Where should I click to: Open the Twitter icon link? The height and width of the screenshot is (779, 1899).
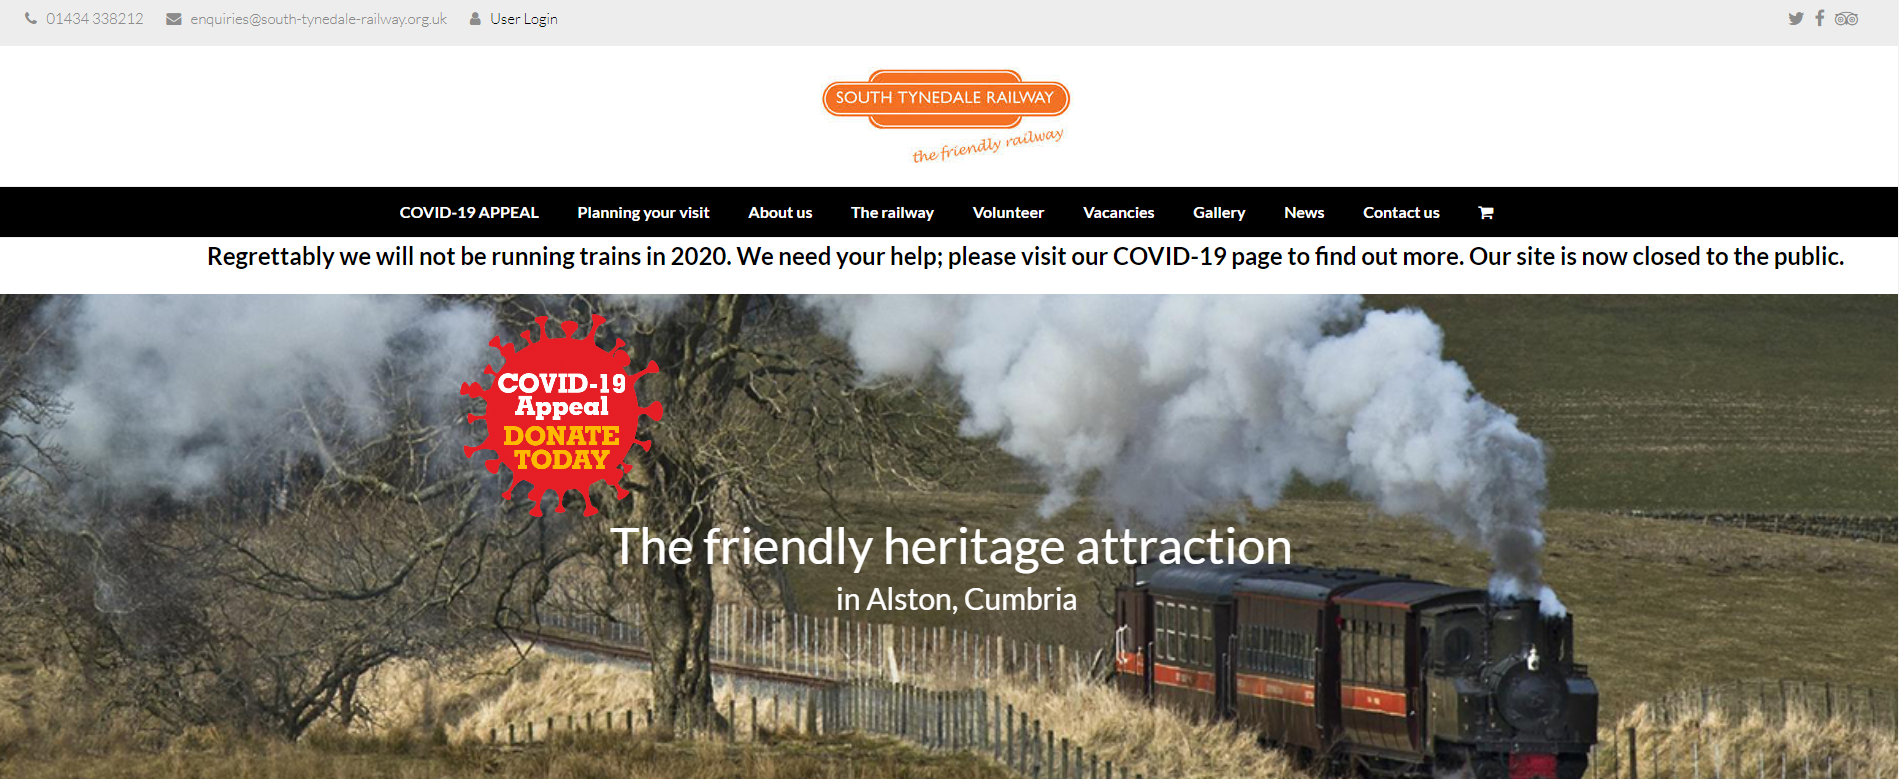click(1796, 18)
